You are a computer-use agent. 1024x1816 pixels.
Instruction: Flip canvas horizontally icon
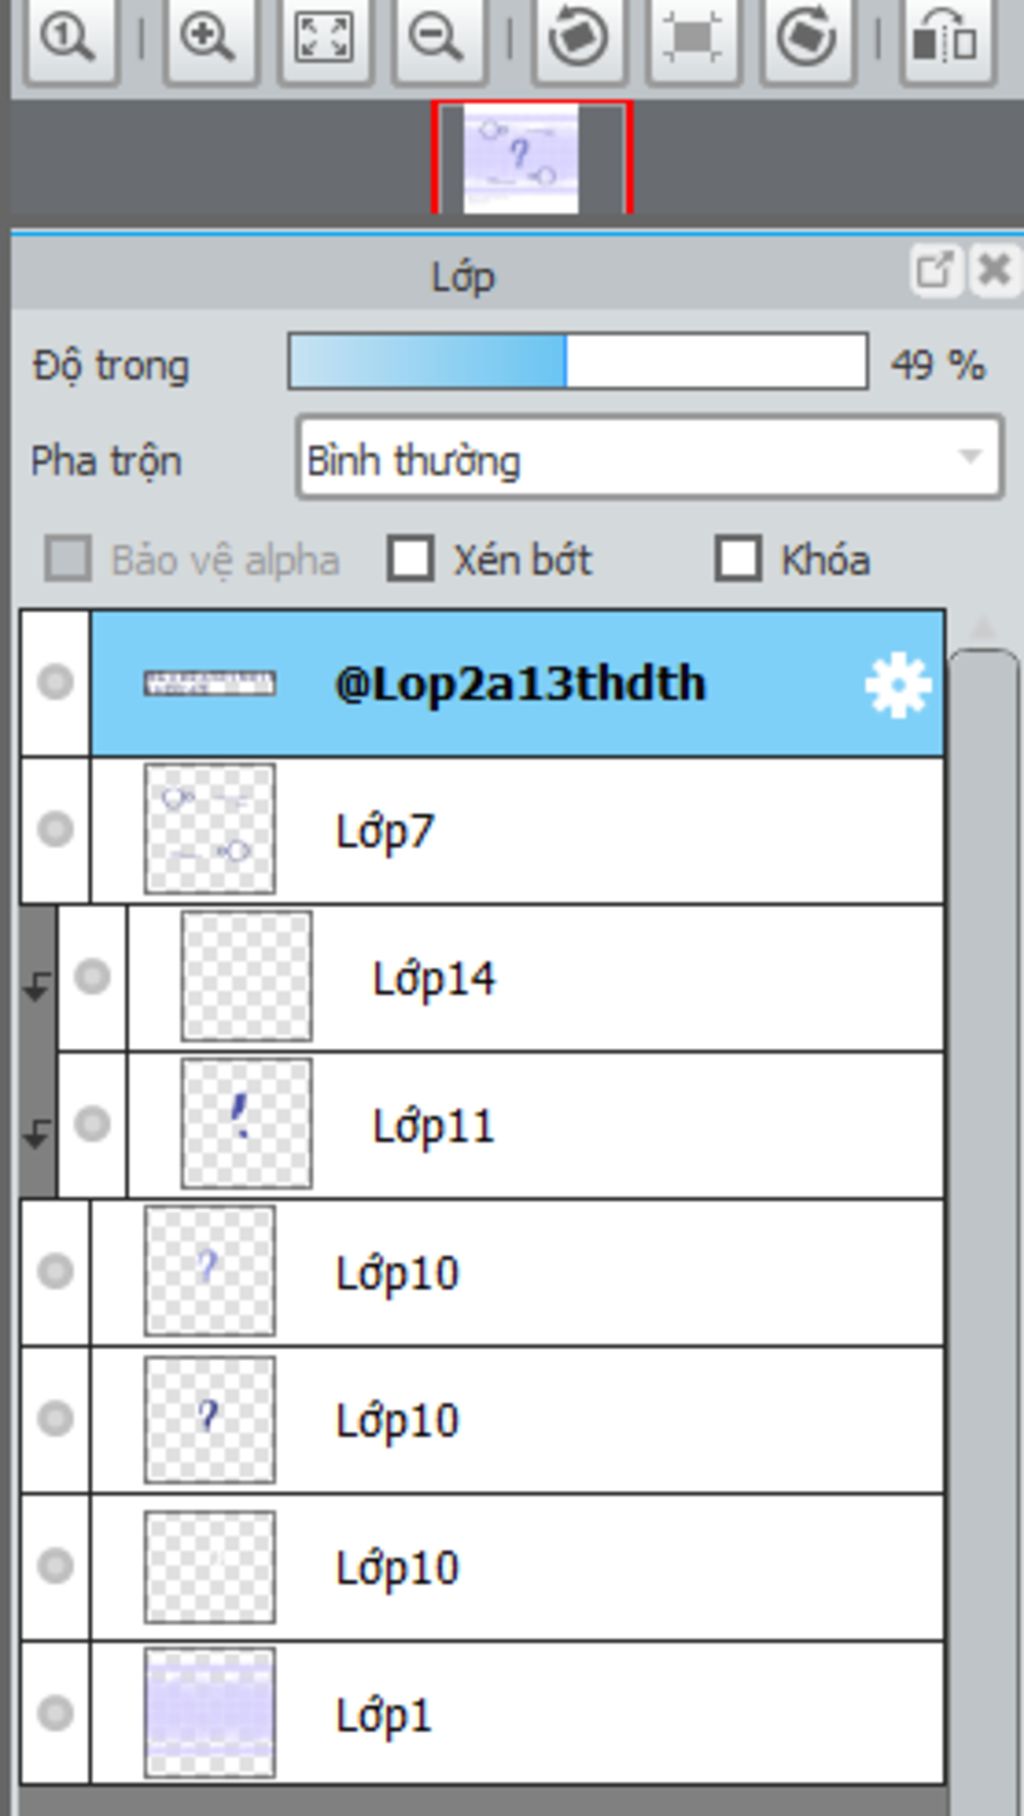click(x=947, y=37)
